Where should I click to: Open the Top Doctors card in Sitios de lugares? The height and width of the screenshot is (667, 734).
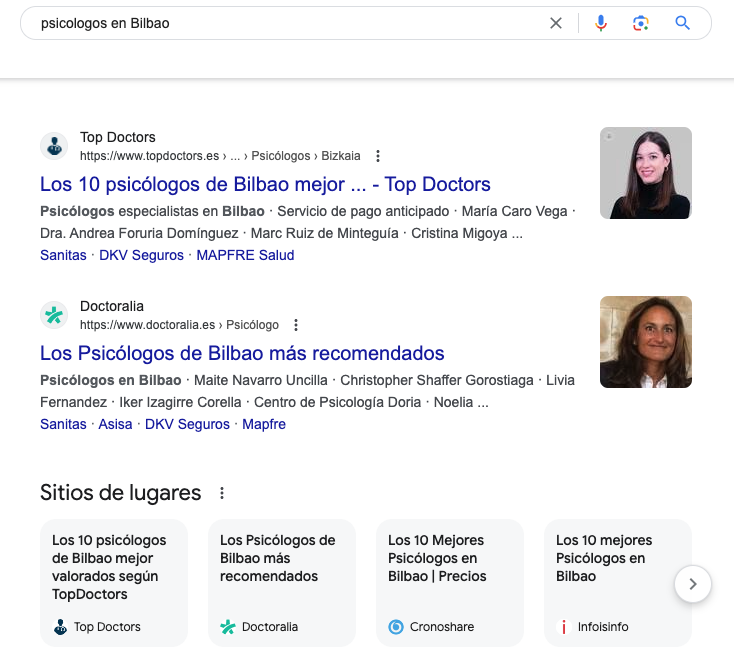coord(114,583)
